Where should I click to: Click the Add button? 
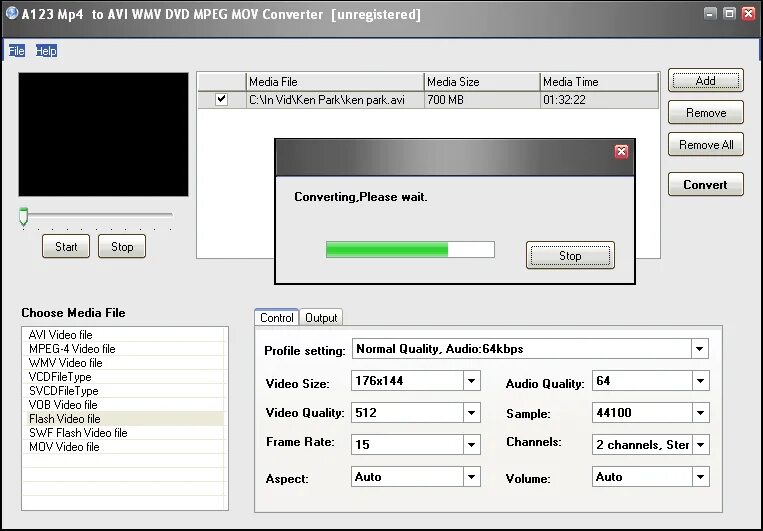pos(706,80)
